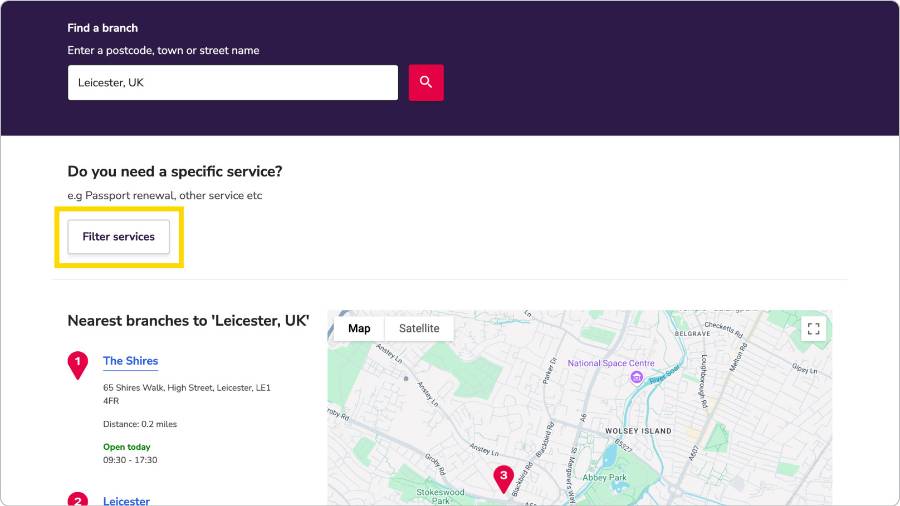Click the Wolsey Island label on map

(639, 431)
